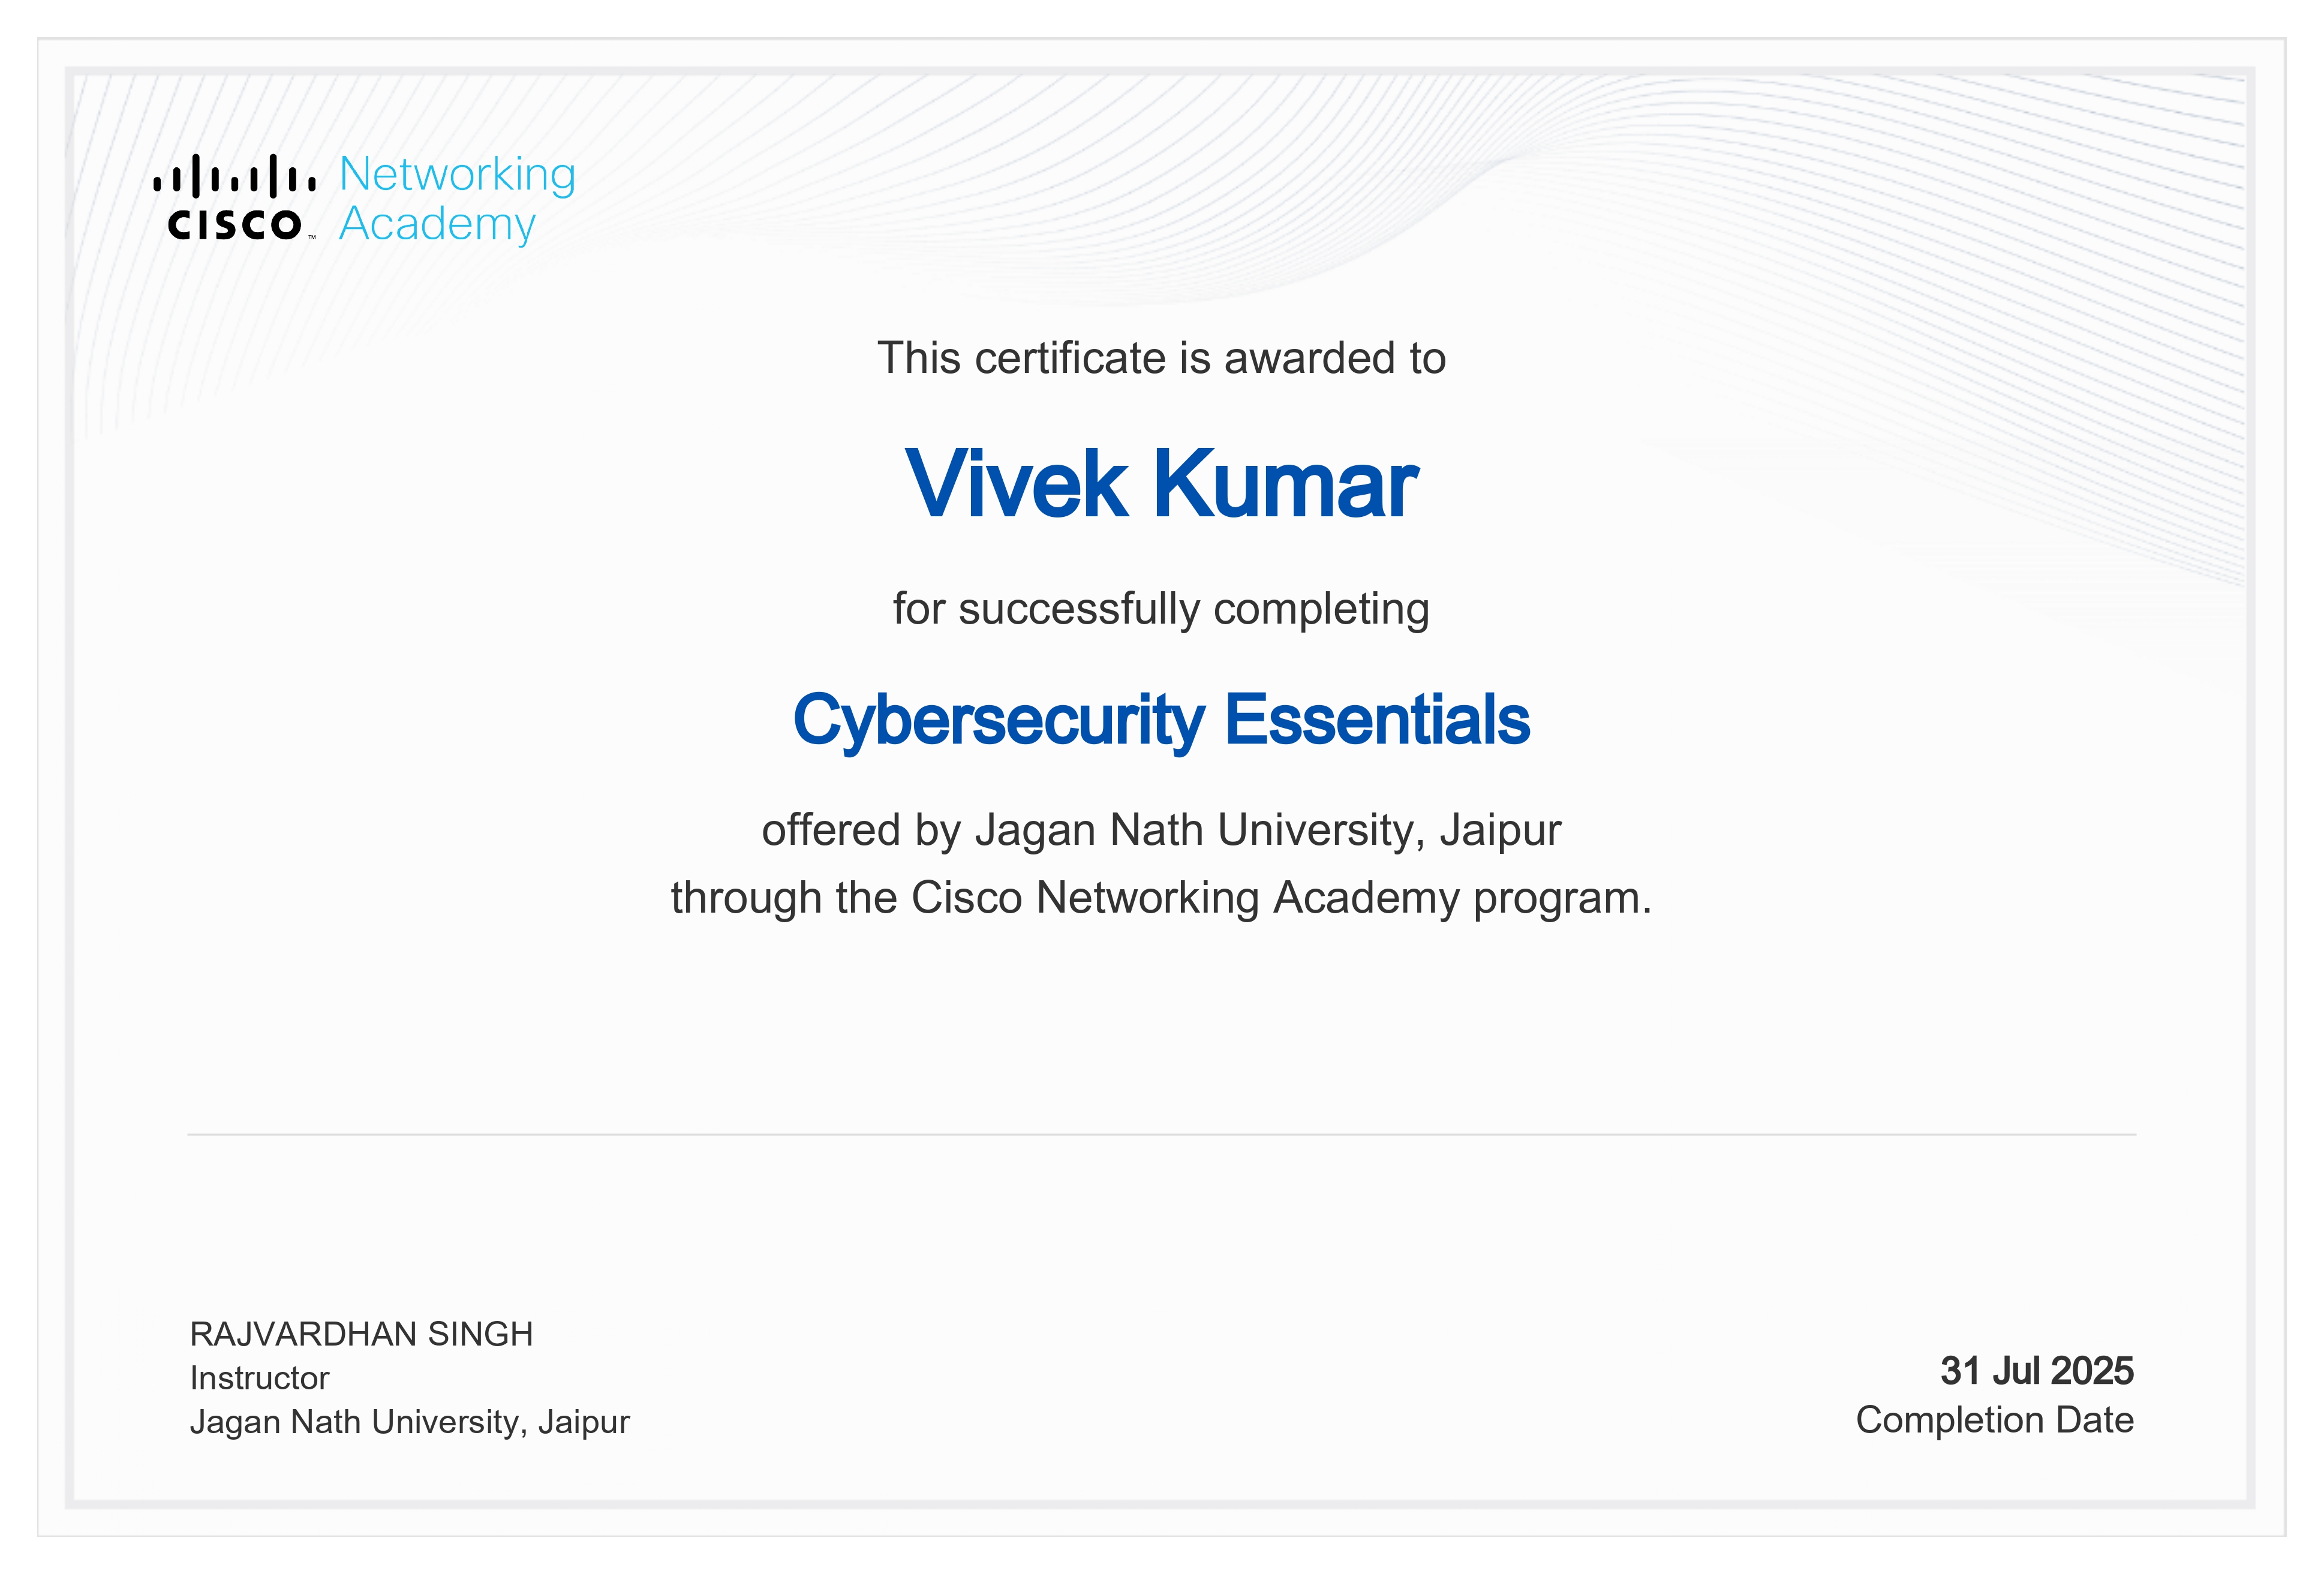Select the course title 'Cybersecurity Essentials'
Image resolution: width=2324 pixels, height=1574 pixels.
(x=1161, y=719)
